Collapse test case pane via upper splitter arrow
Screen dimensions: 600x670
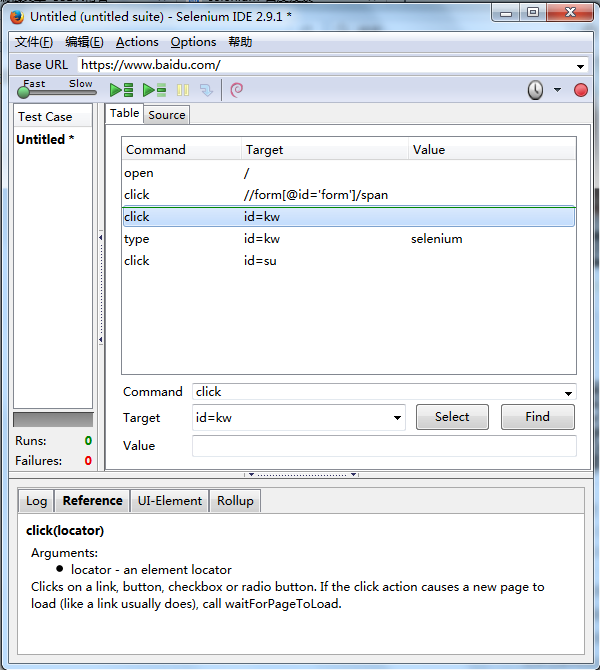click(x=101, y=237)
